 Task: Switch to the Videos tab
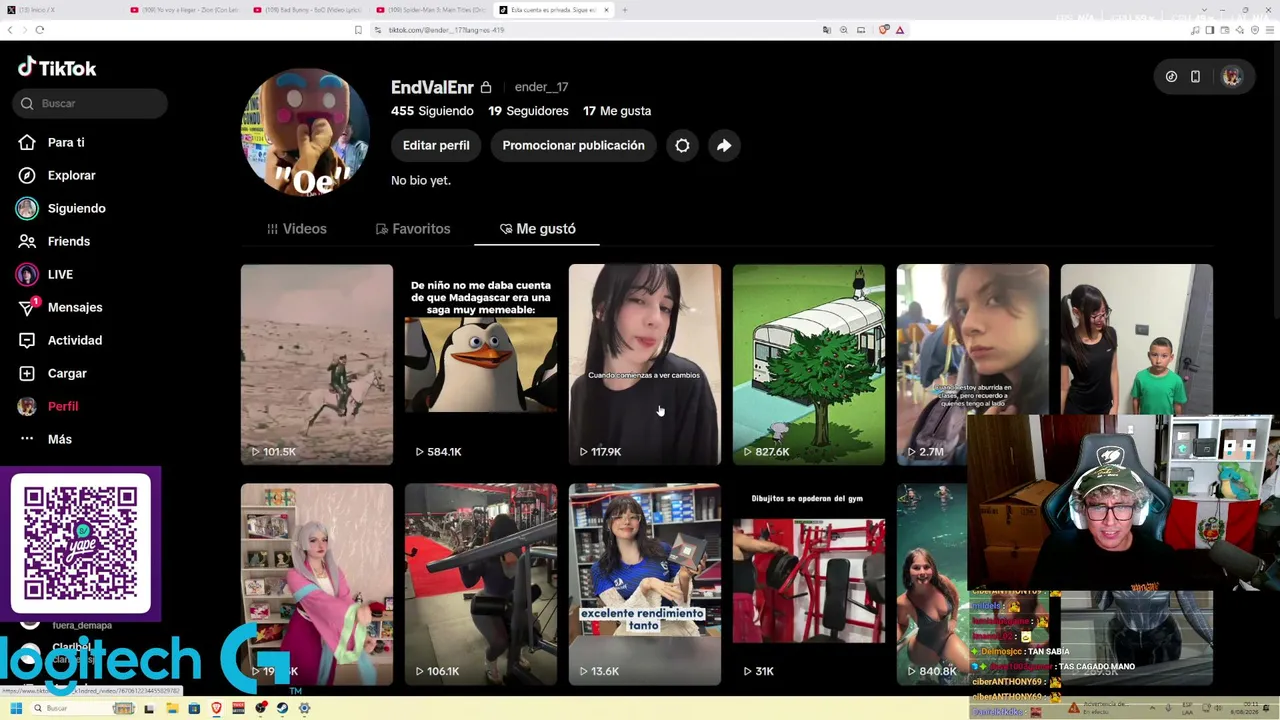[297, 229]
